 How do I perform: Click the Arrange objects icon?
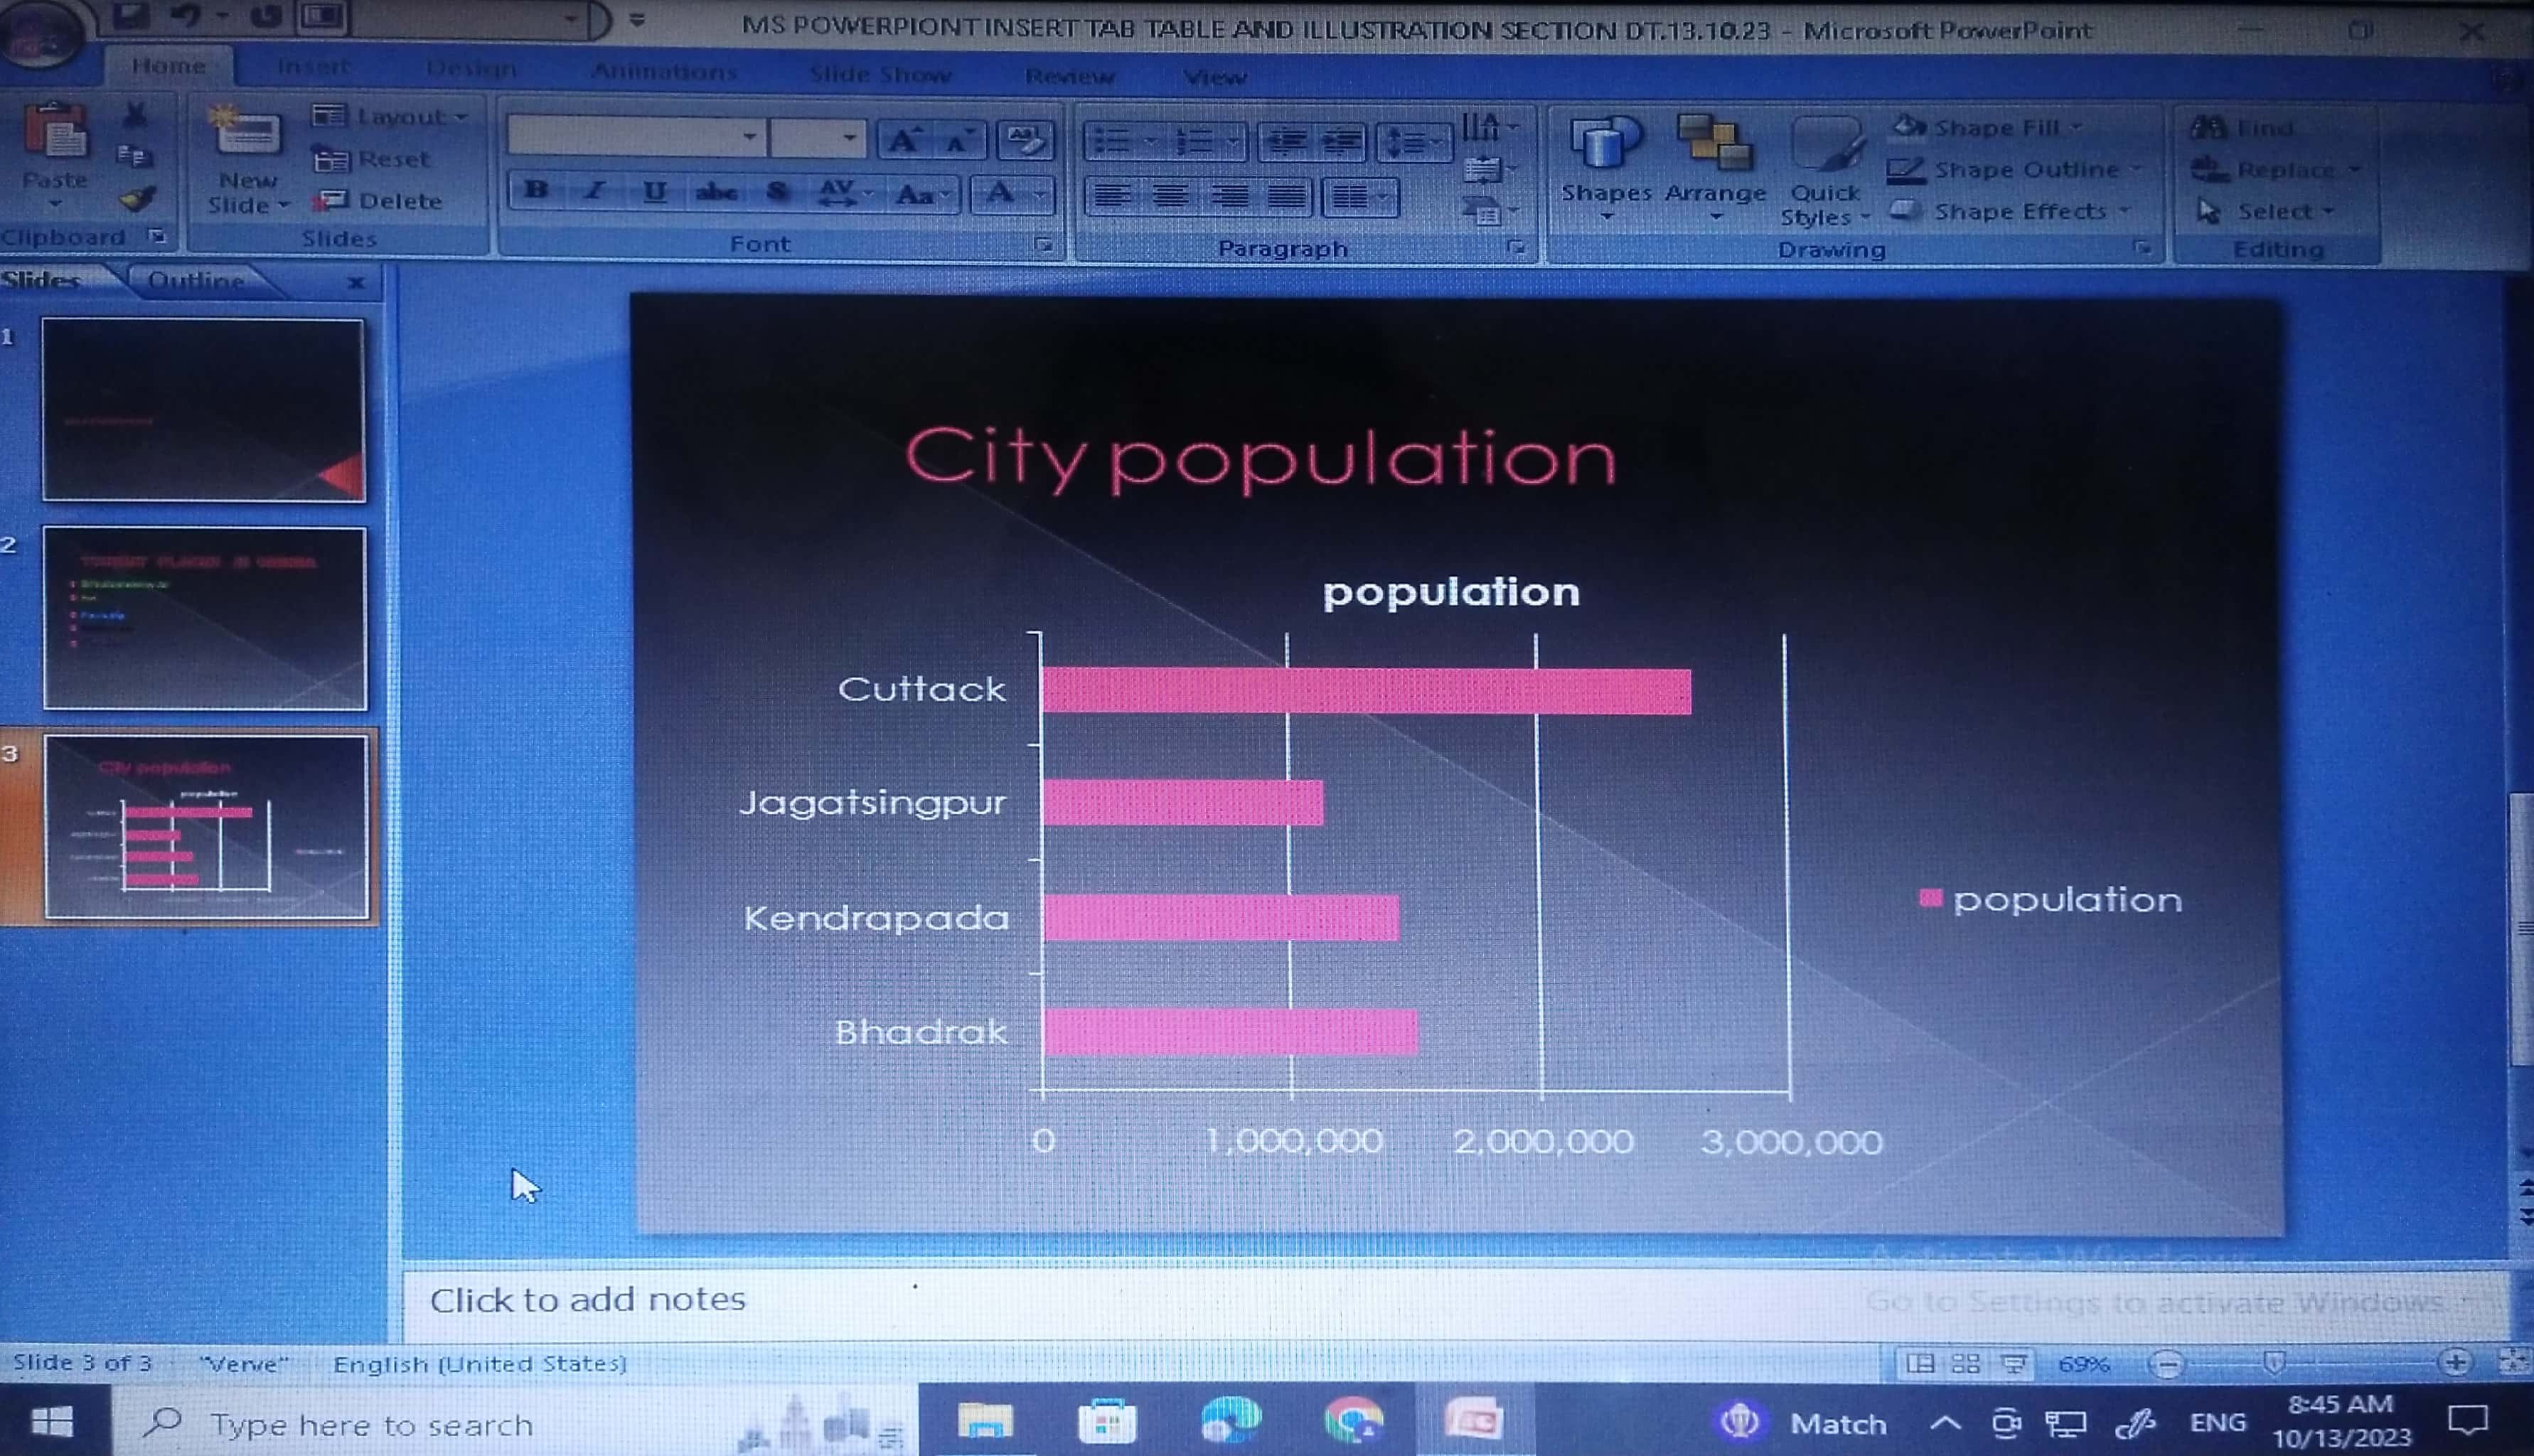[x=1714, y=145]
